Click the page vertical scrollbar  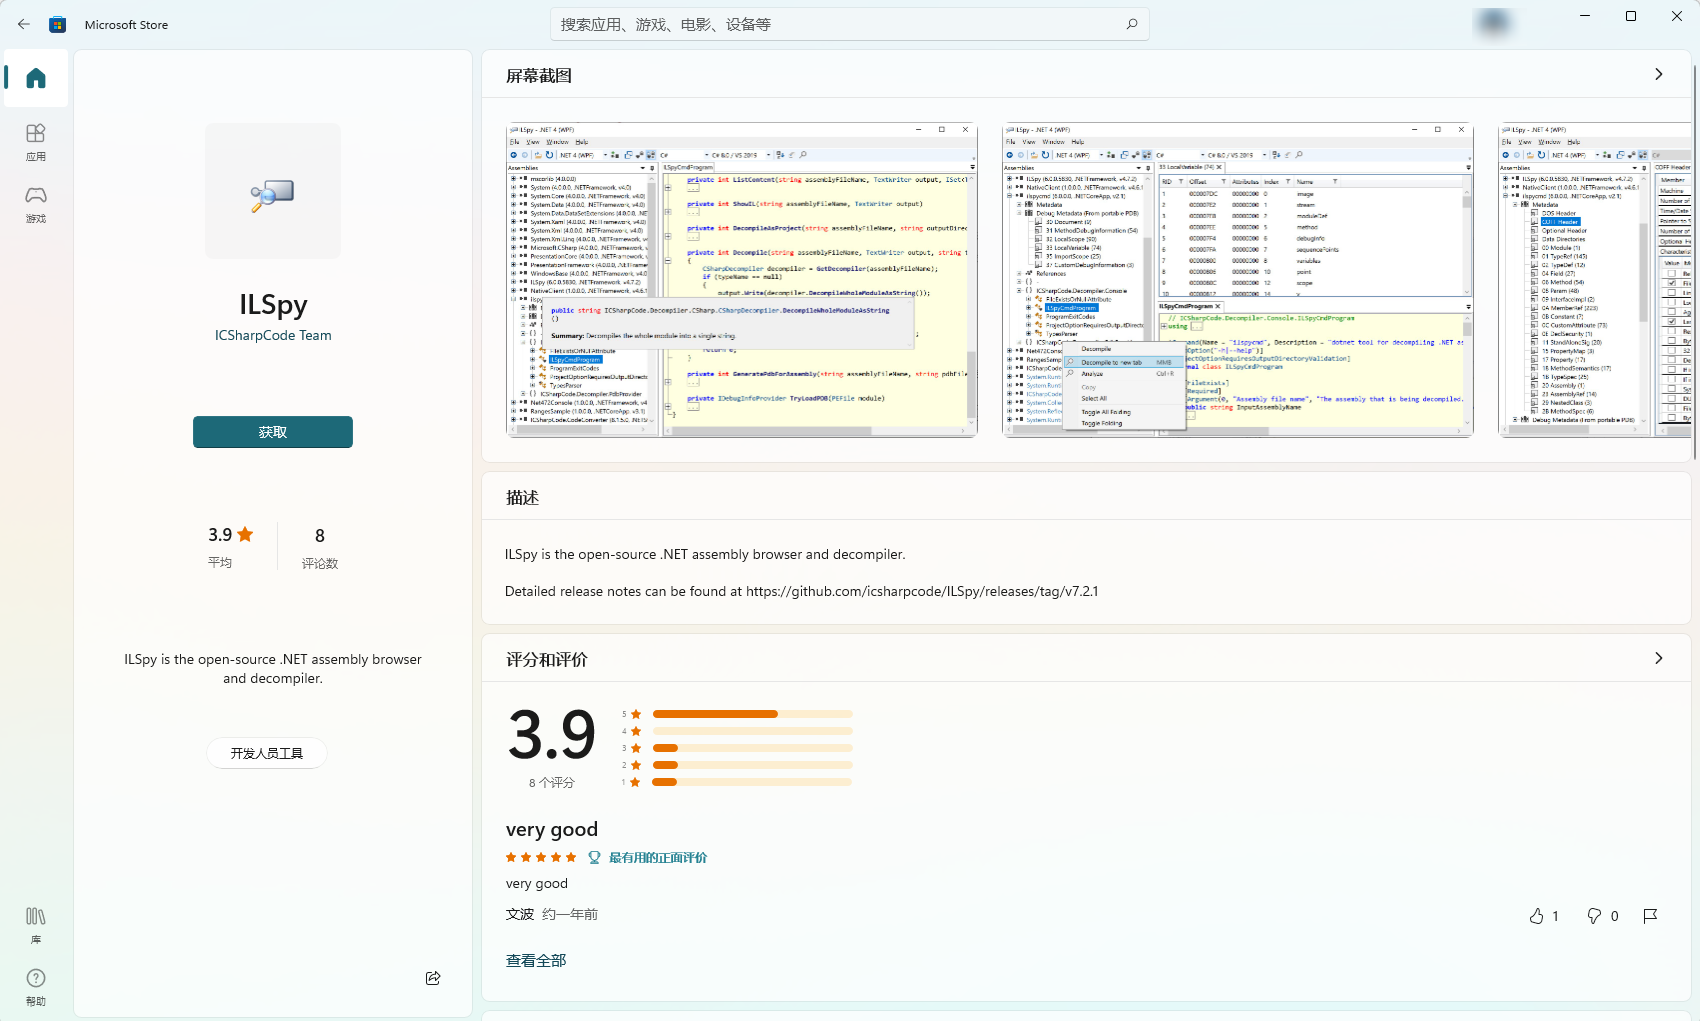pos(1695,260)
